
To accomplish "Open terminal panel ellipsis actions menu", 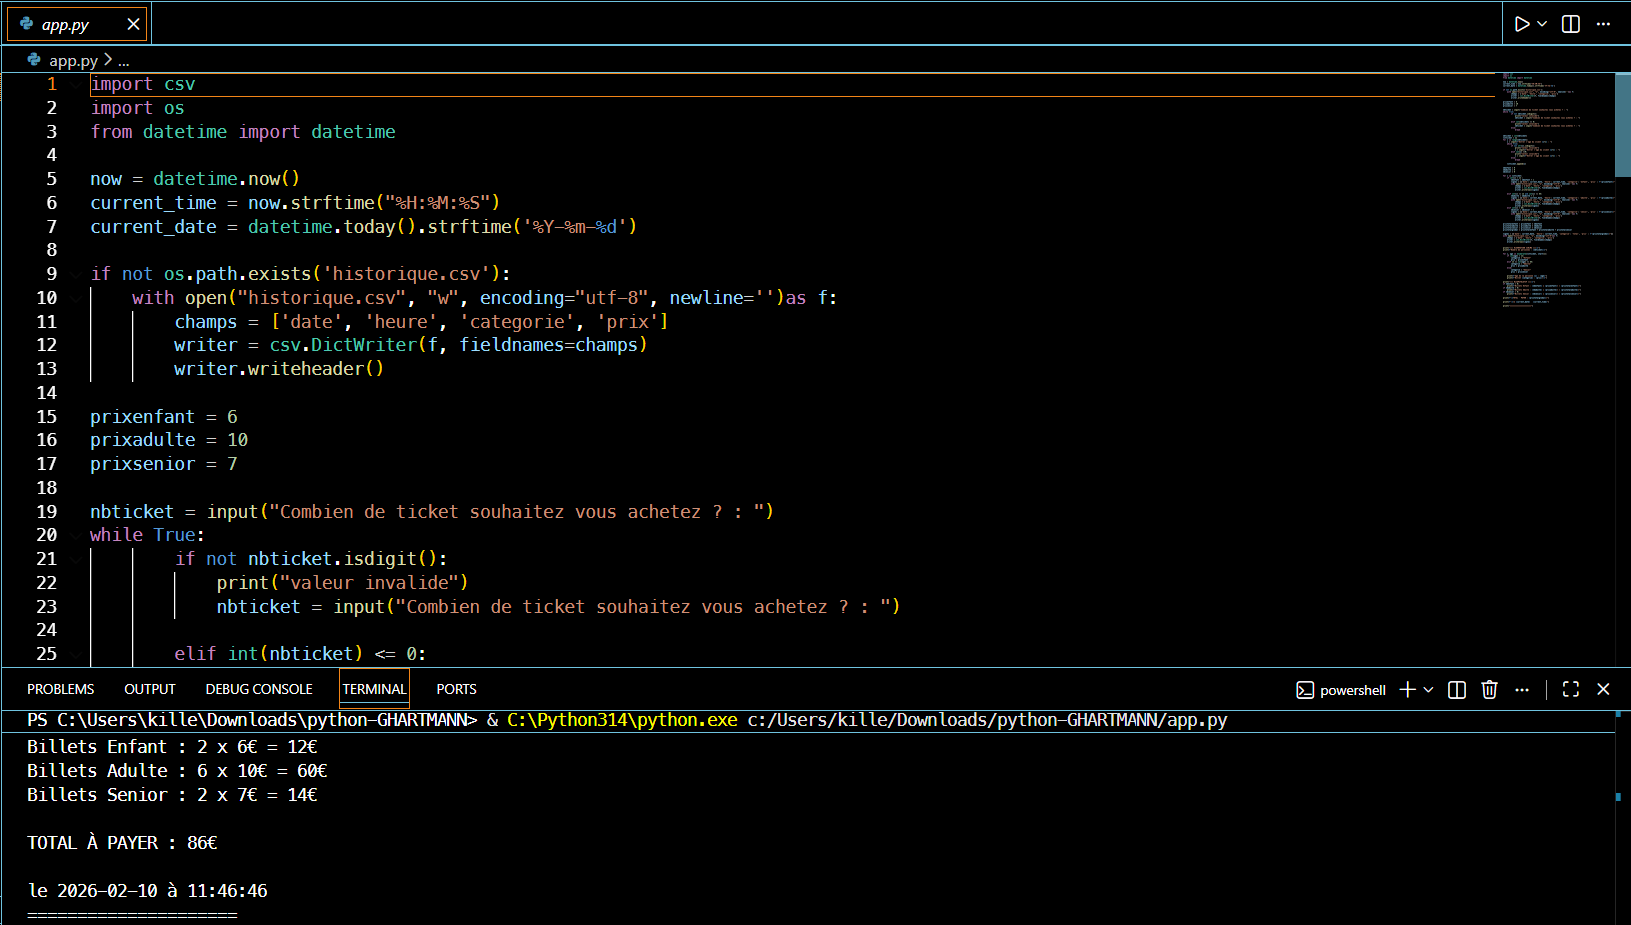I will pyautogui.click(x=1522, y=690).
